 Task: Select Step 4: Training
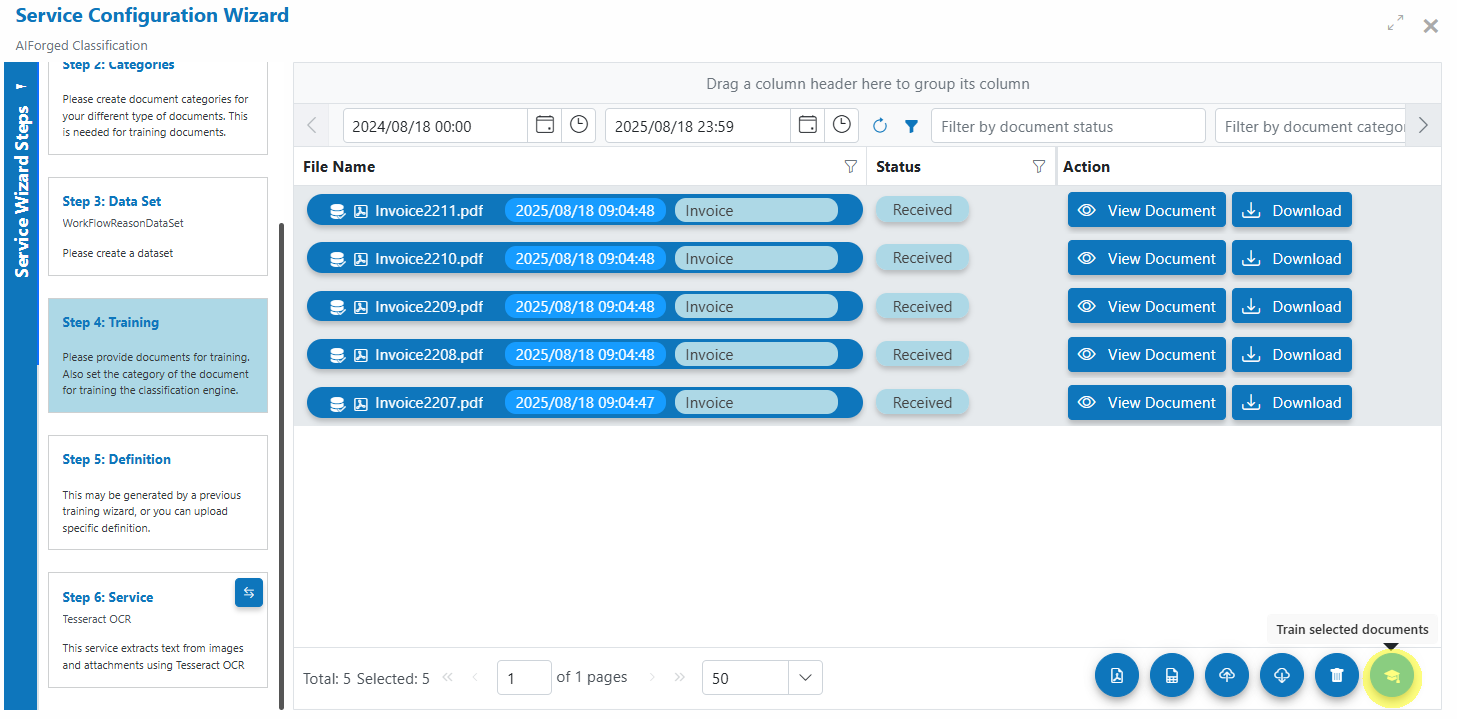[158, 355]
